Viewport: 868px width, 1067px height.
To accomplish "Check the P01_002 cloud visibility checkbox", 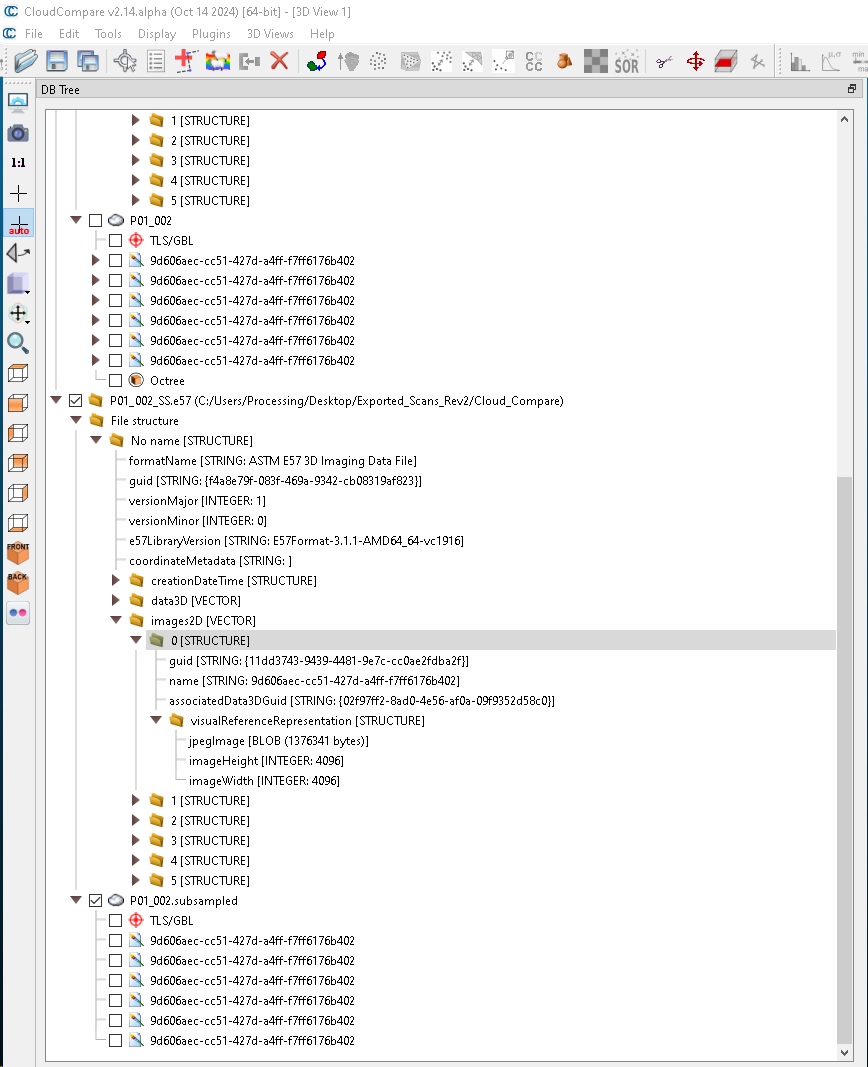I will (x=96, y=220).
